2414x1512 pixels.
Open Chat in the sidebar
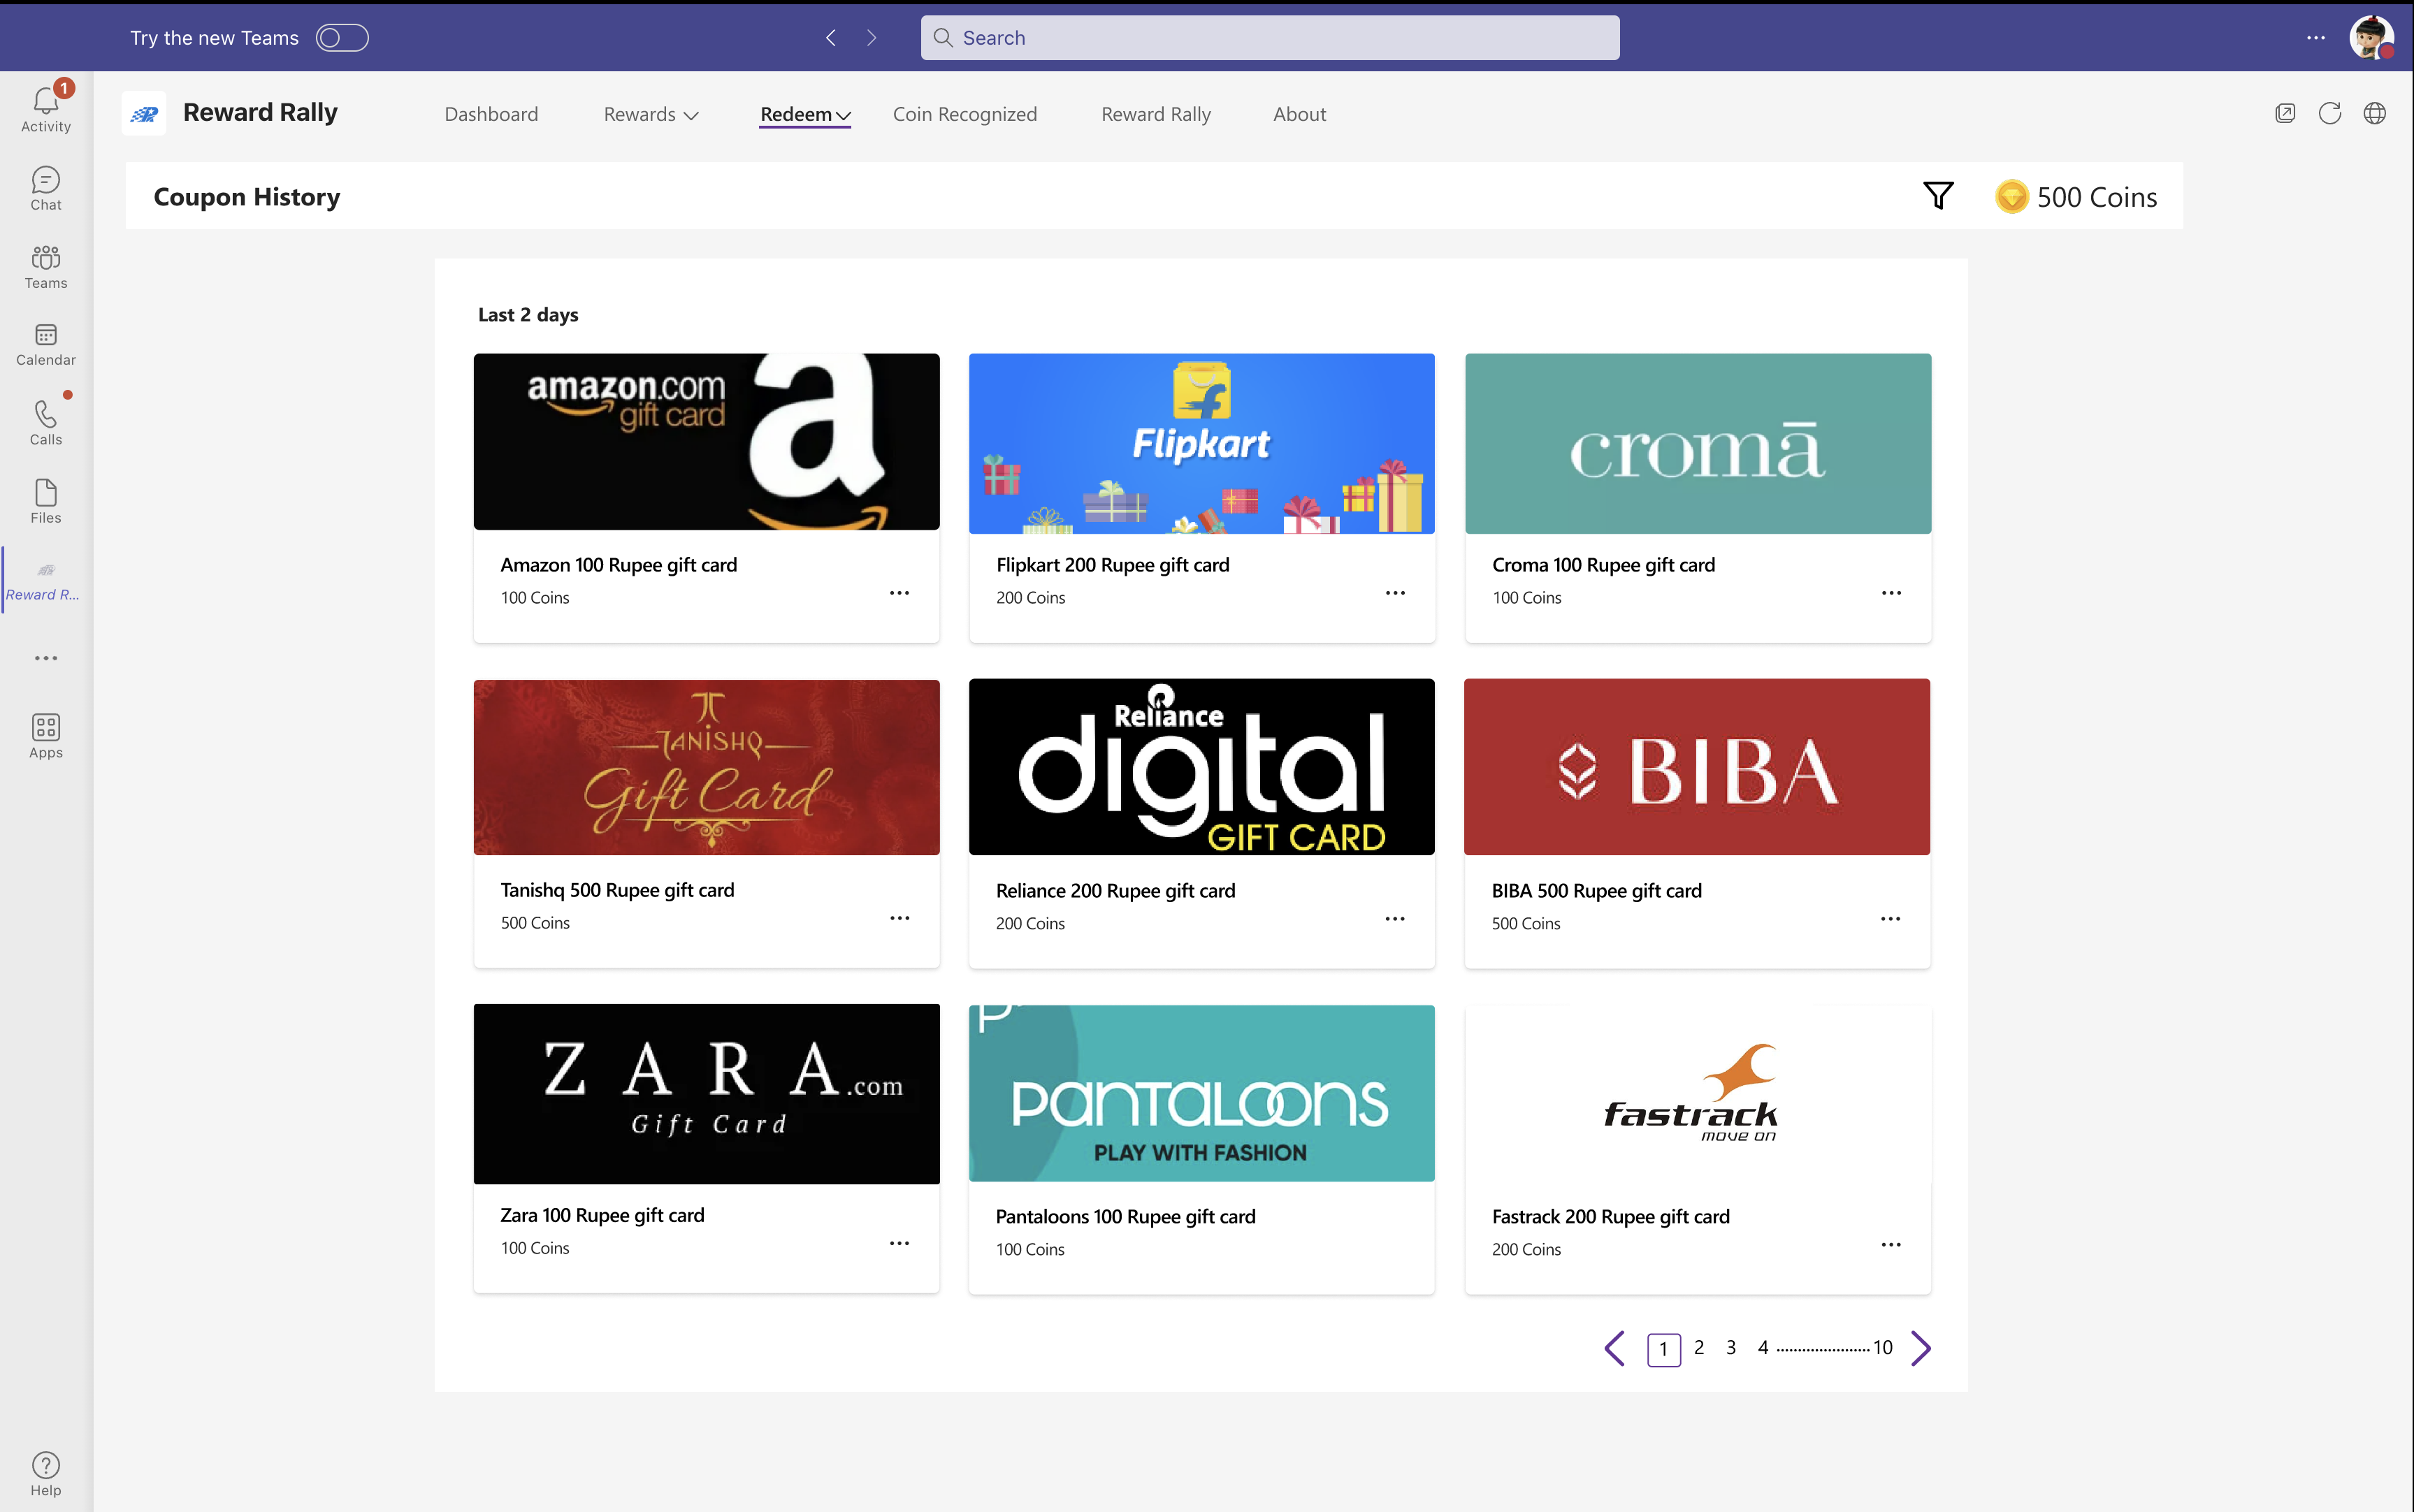tap(46, 188)
